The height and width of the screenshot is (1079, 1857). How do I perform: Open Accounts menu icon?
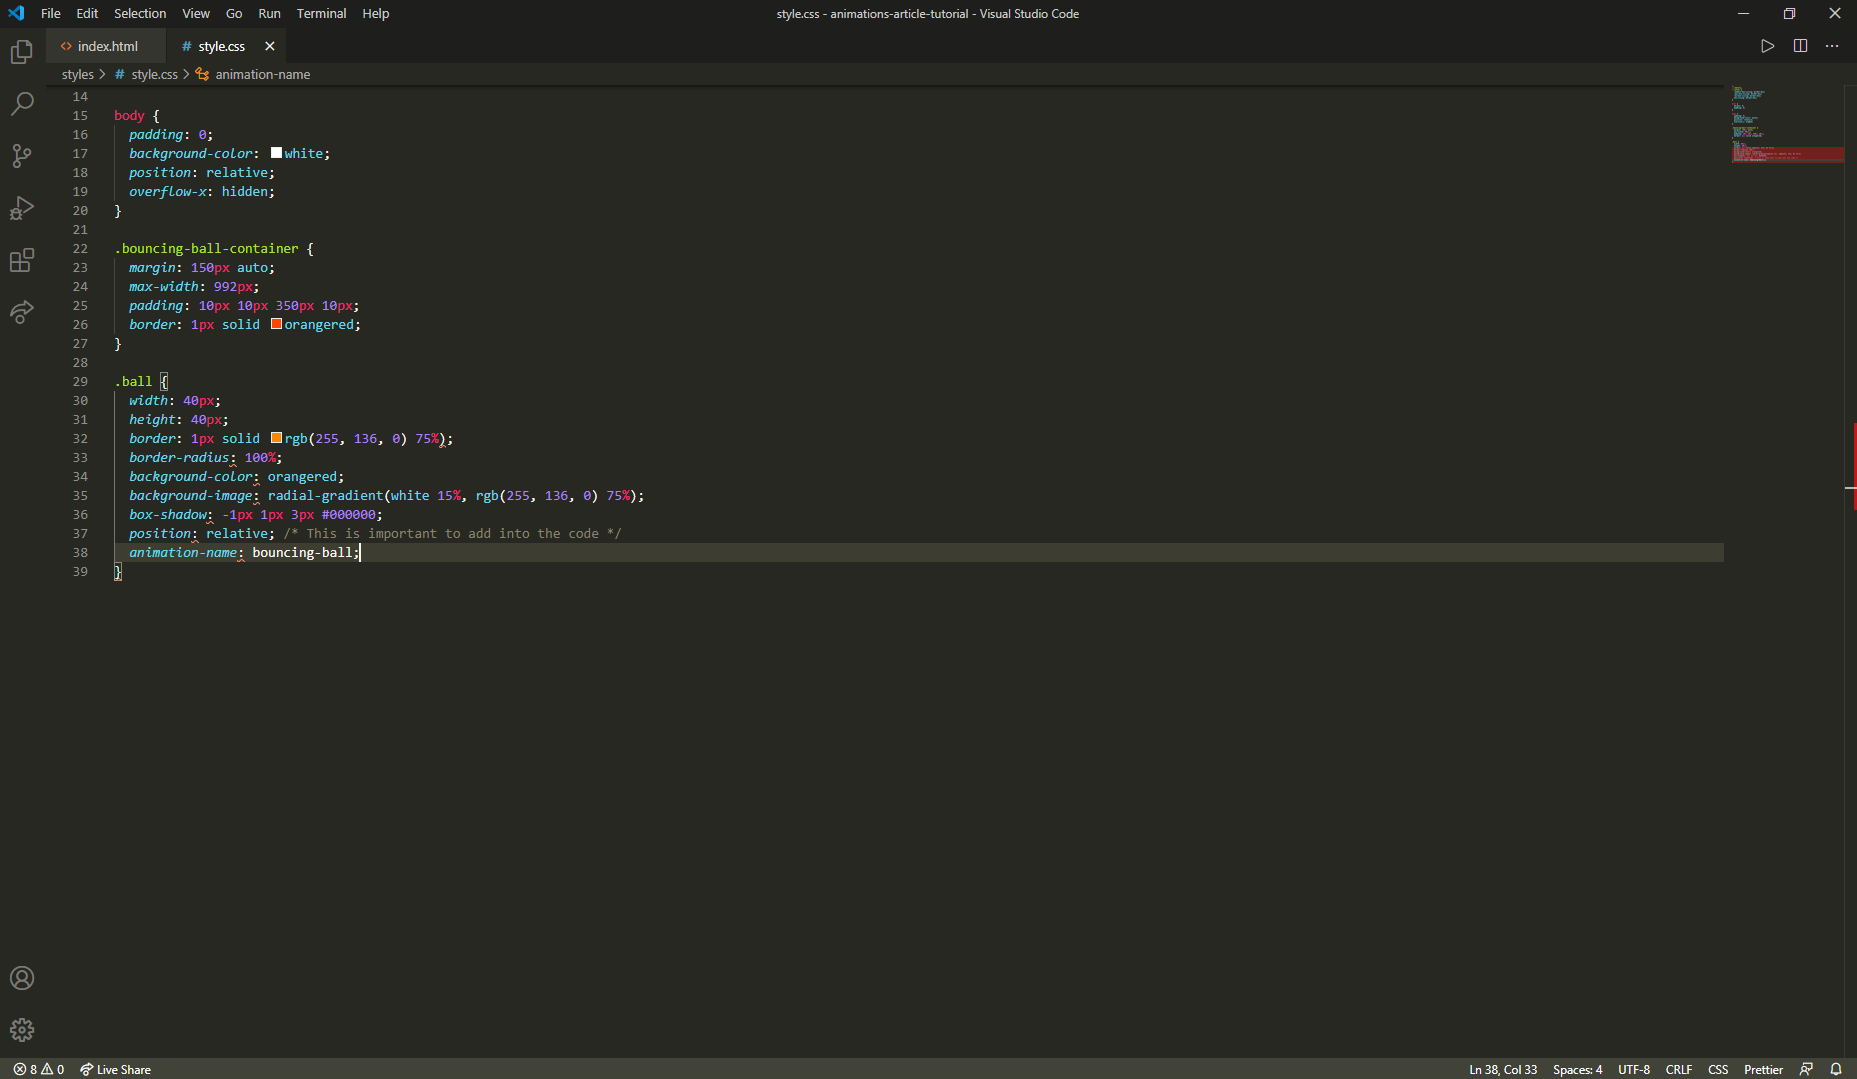coord(22,978)
